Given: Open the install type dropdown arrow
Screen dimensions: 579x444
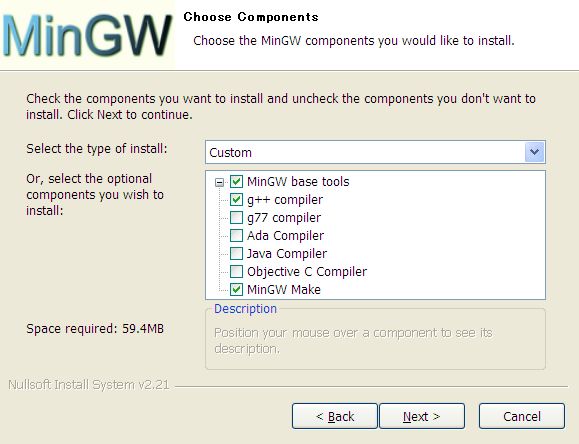Looking at the screenshot, I should (x=534, y=152).
